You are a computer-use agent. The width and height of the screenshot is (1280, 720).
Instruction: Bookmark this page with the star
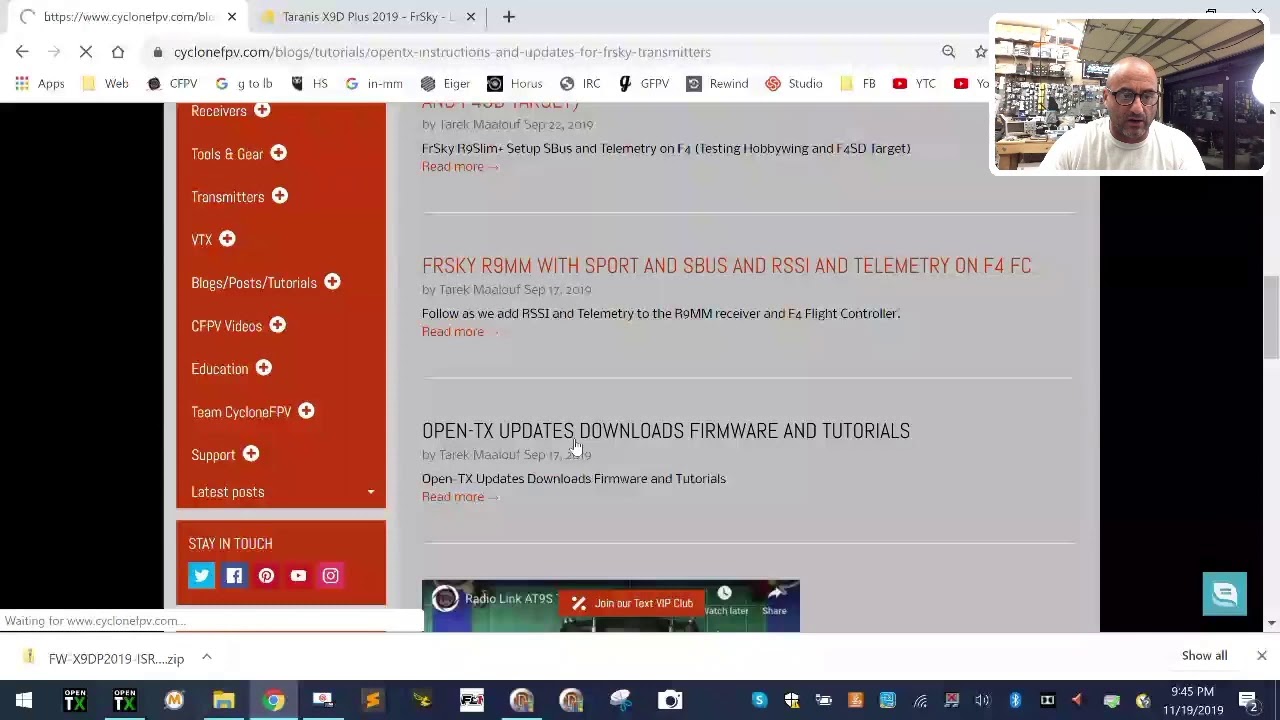click(x=980, y=52)
